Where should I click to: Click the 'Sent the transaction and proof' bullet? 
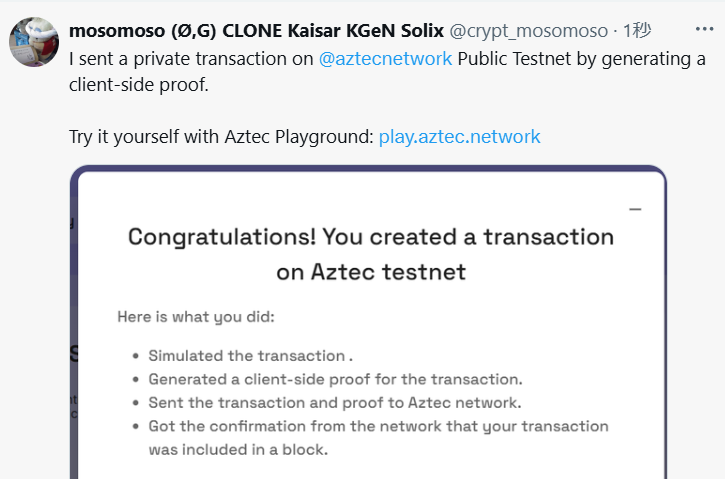[x=335, y=403]
